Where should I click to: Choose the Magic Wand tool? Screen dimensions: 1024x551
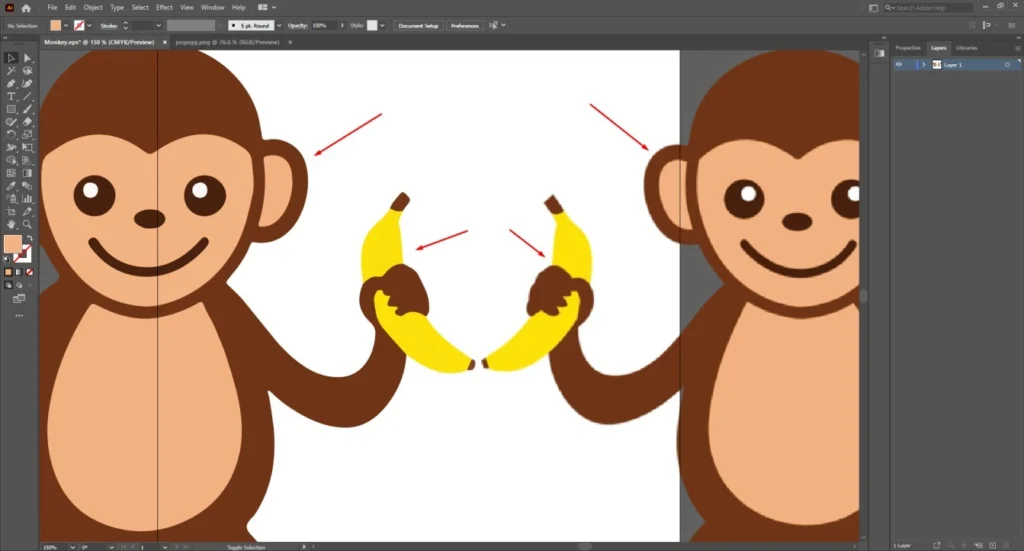click(11, 71)
